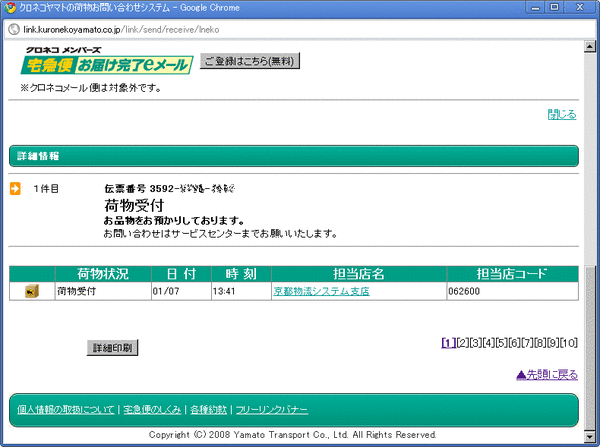Screen dimensions: 600x447
Task: Click the ▲先頭に戻る link
Action: coord(547,375)
